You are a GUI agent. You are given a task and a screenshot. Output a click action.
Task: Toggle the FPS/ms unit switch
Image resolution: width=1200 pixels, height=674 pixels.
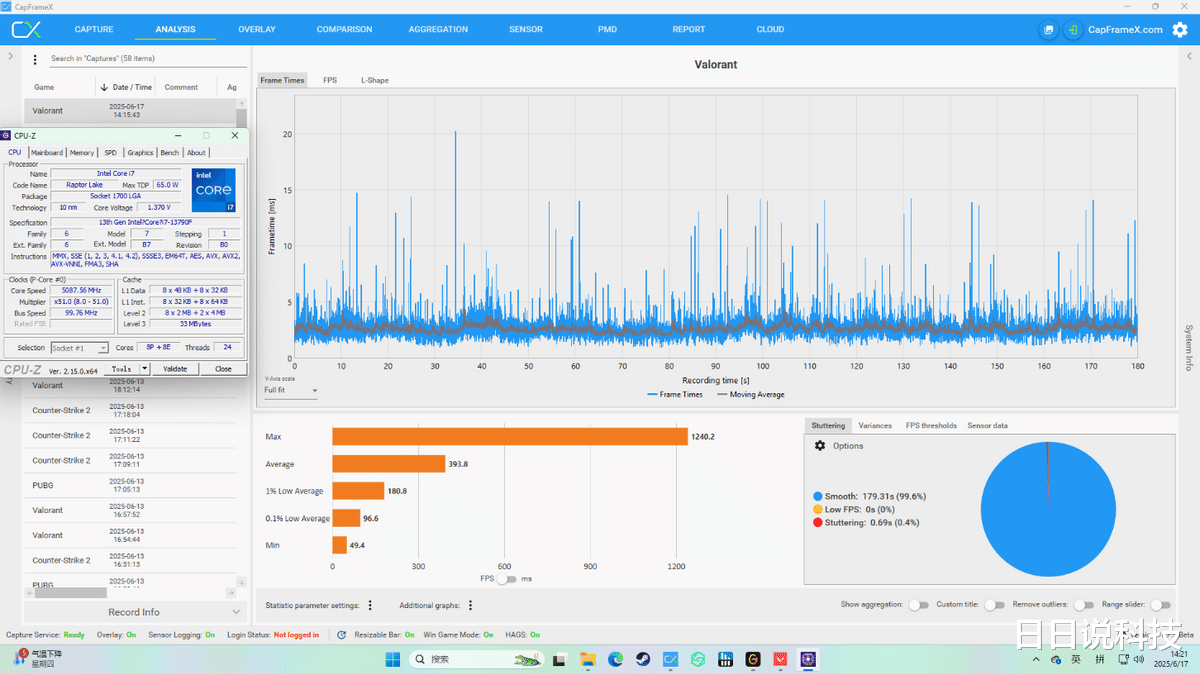tap(506, 579)
